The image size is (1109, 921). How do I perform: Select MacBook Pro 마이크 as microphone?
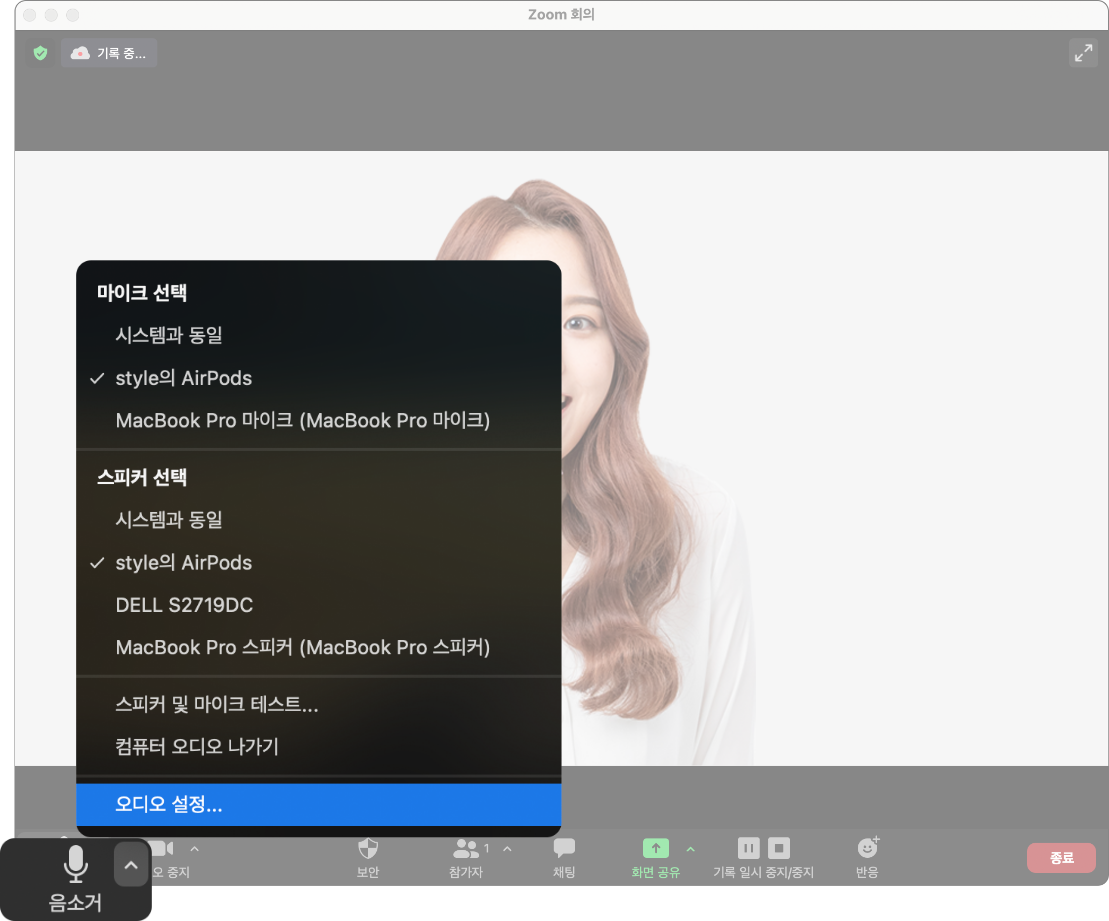[302, 421]
